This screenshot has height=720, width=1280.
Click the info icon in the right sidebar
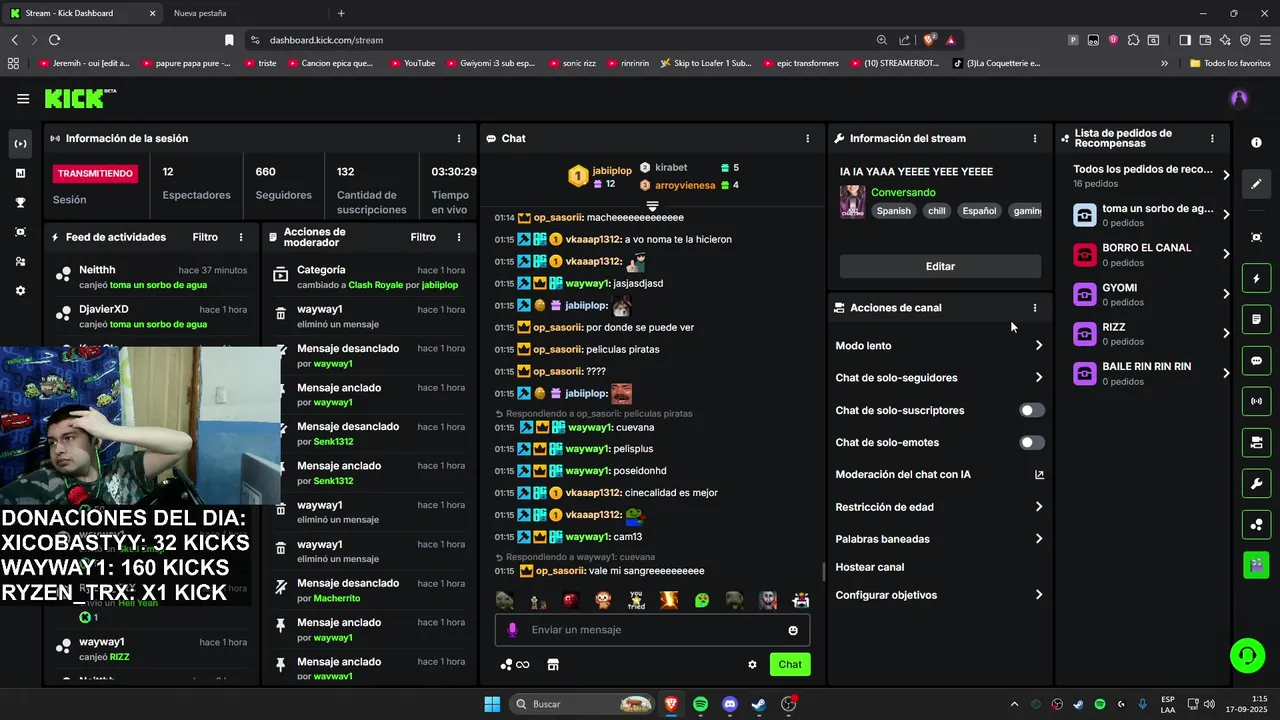(x=1256, y=143)
